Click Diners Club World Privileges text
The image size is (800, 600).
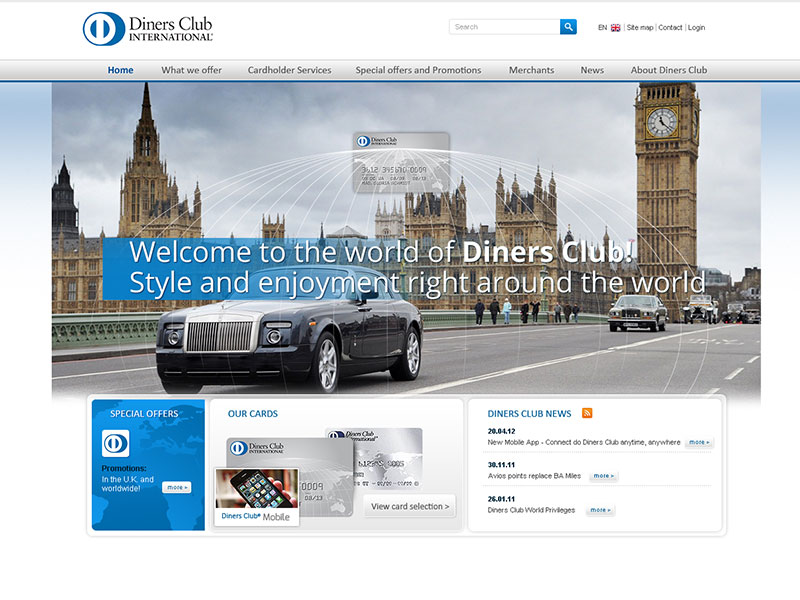(x=531, y=510)
